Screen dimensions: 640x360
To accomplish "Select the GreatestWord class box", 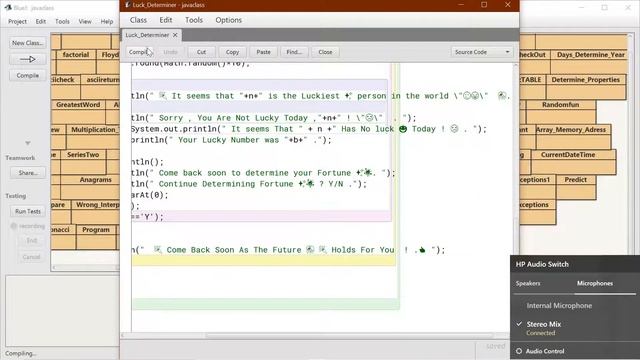I will coord(78,112).
